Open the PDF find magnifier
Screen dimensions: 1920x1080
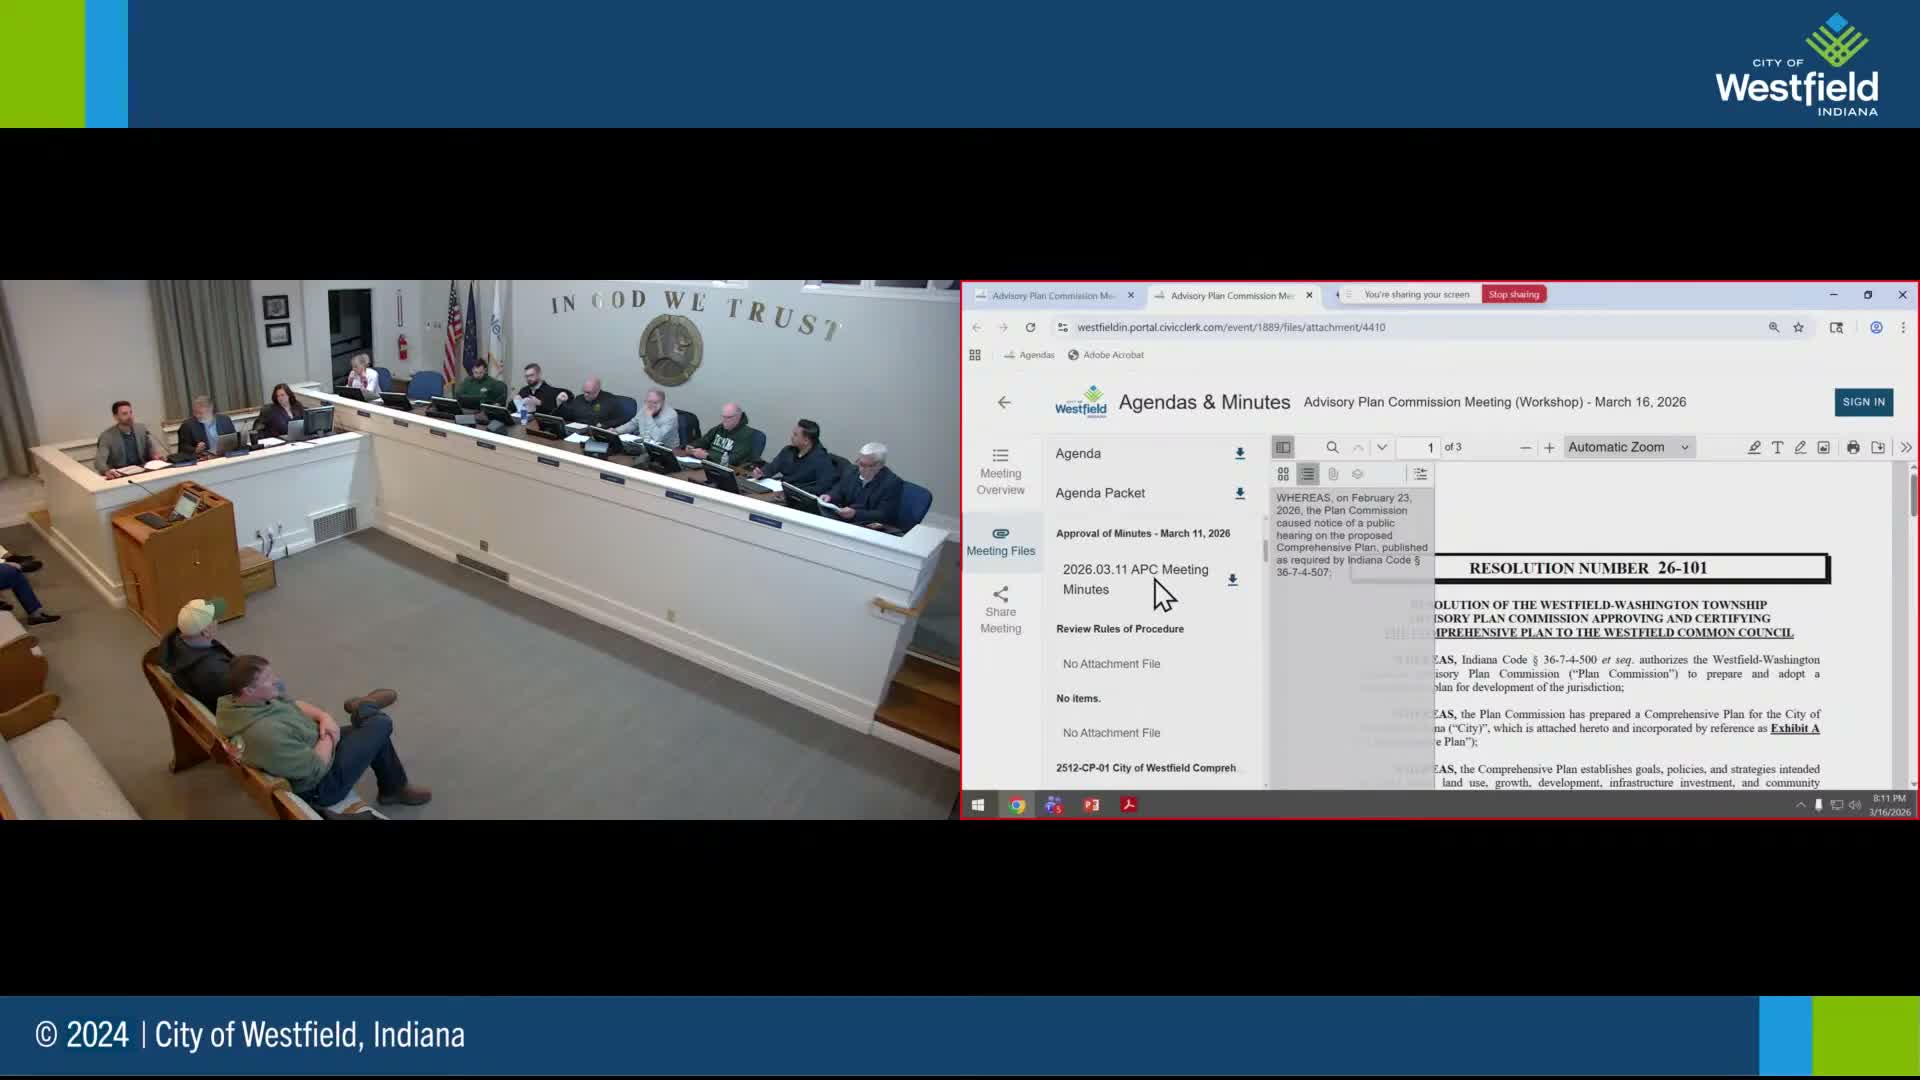coord(1332,447)
